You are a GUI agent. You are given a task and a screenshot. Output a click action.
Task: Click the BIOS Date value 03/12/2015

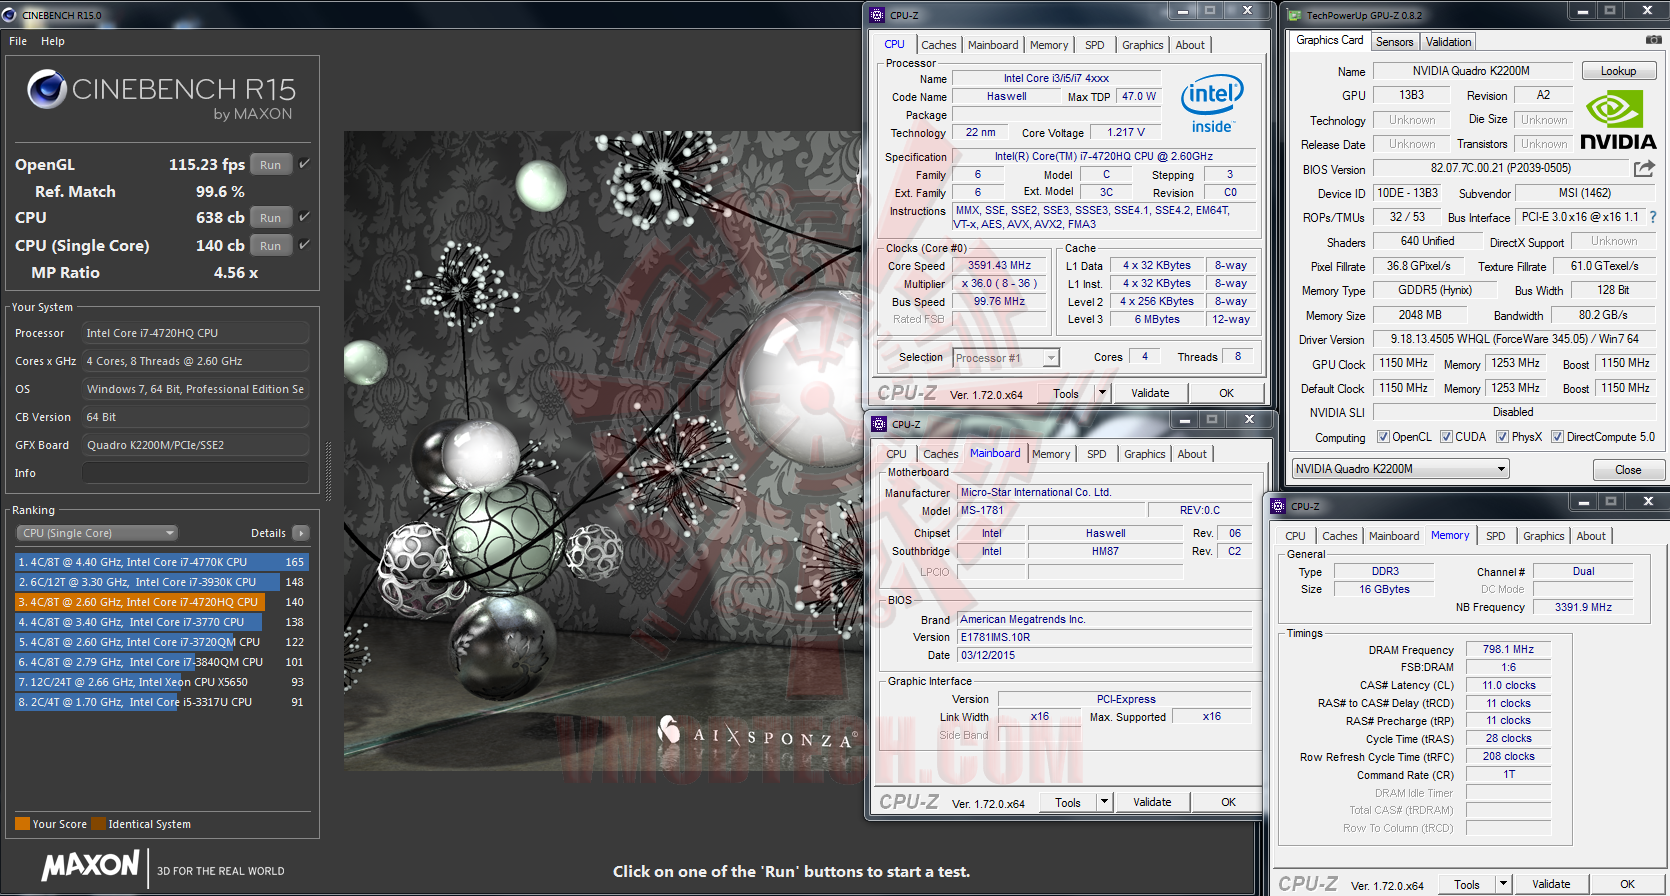[x=1105, y=655]
